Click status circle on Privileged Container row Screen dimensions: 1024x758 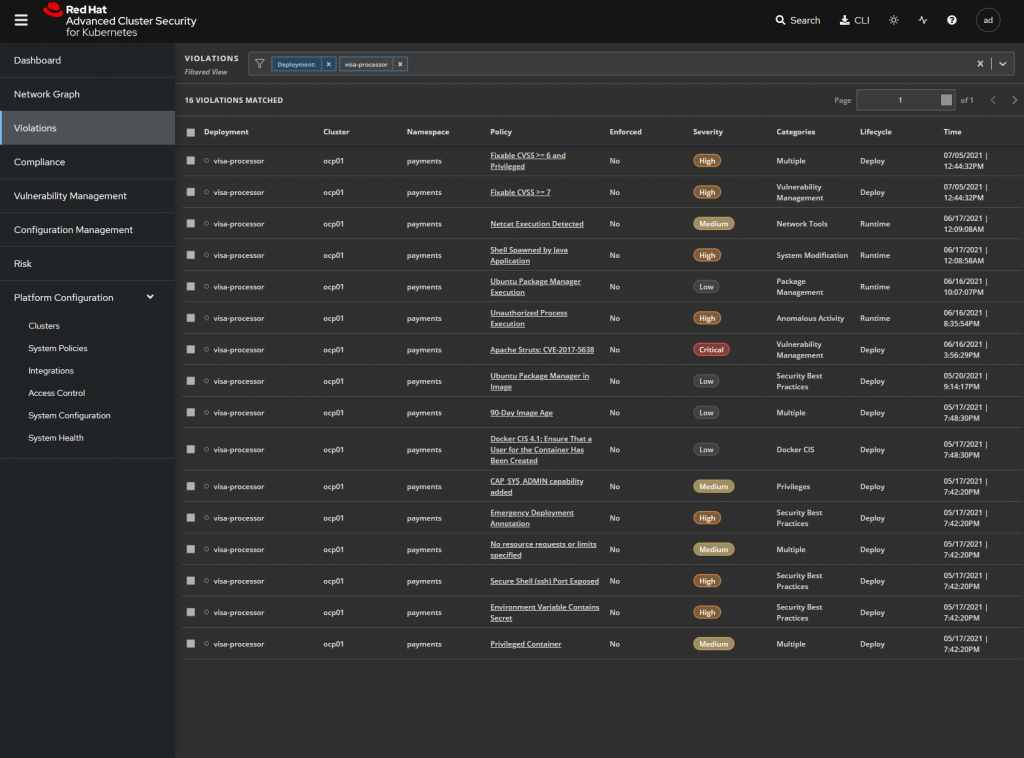(206, 644)
